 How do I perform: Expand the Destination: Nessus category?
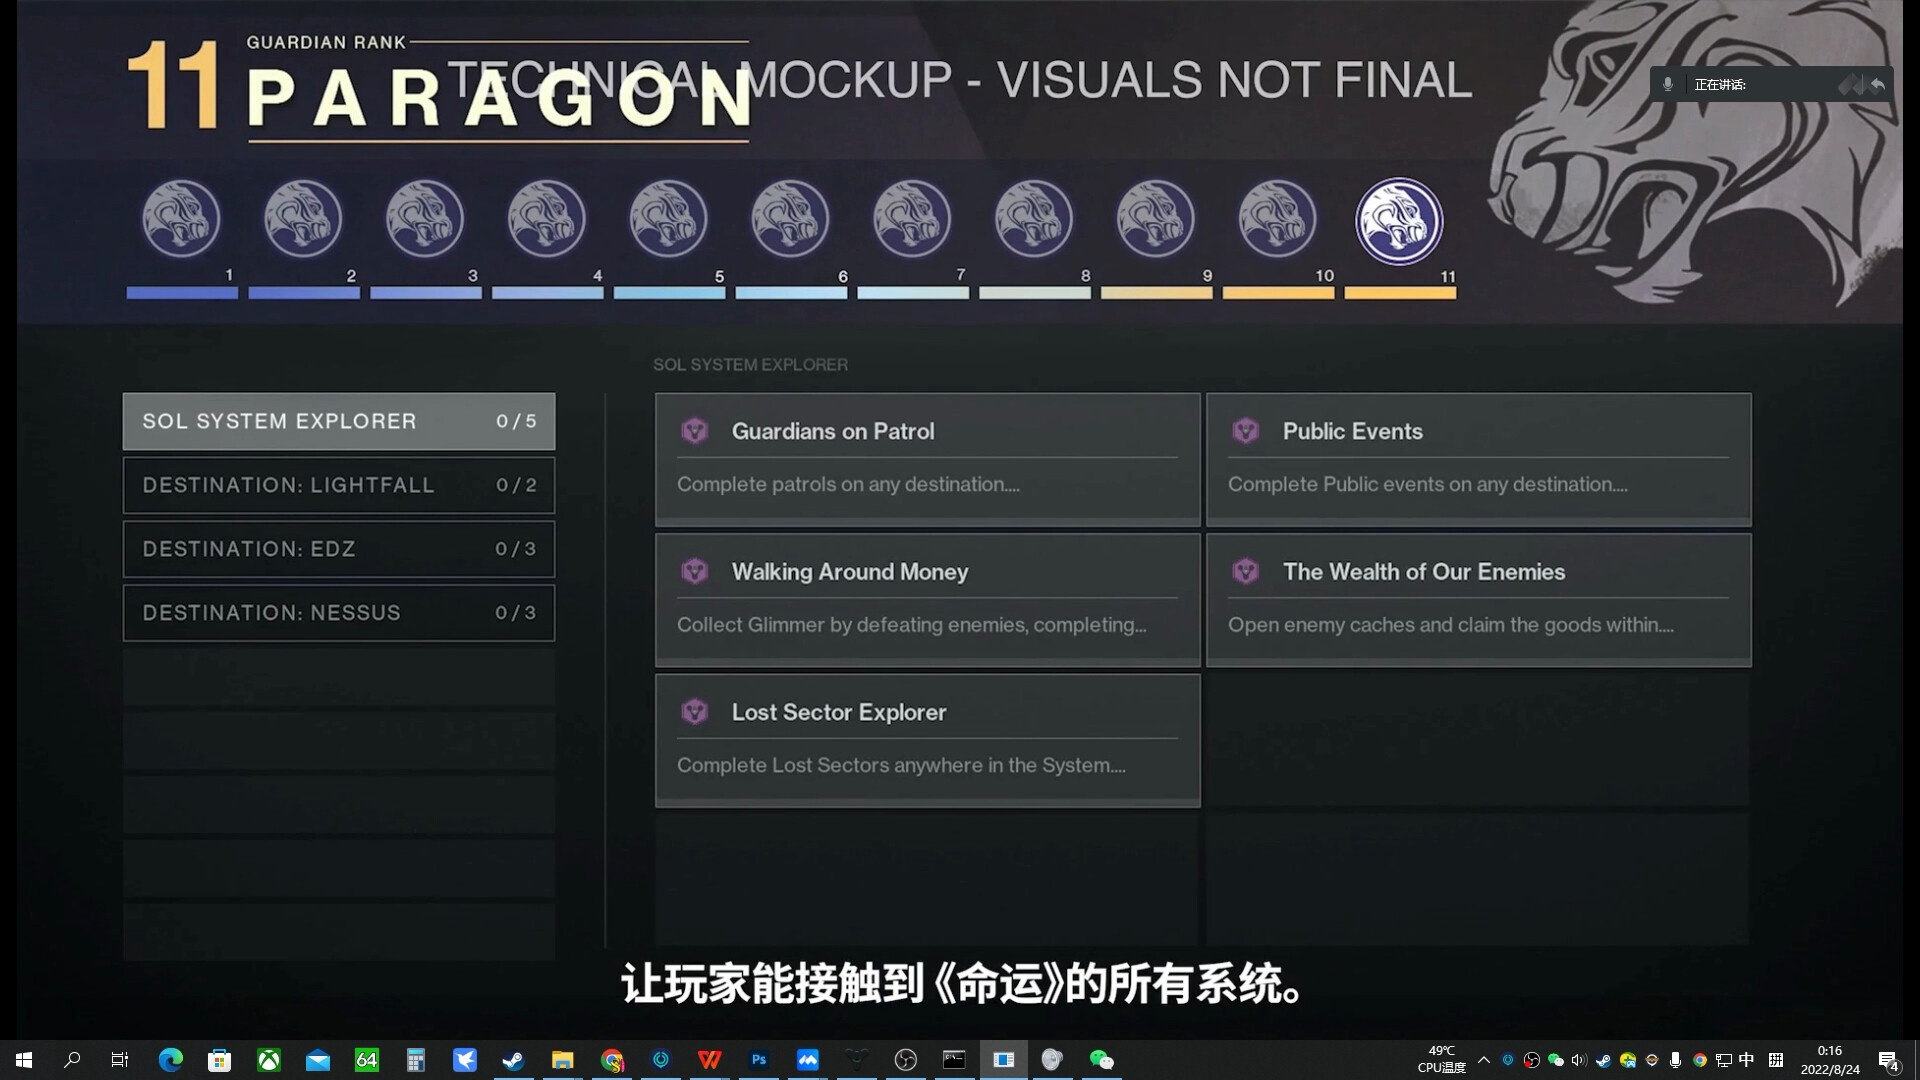(338, 612)
